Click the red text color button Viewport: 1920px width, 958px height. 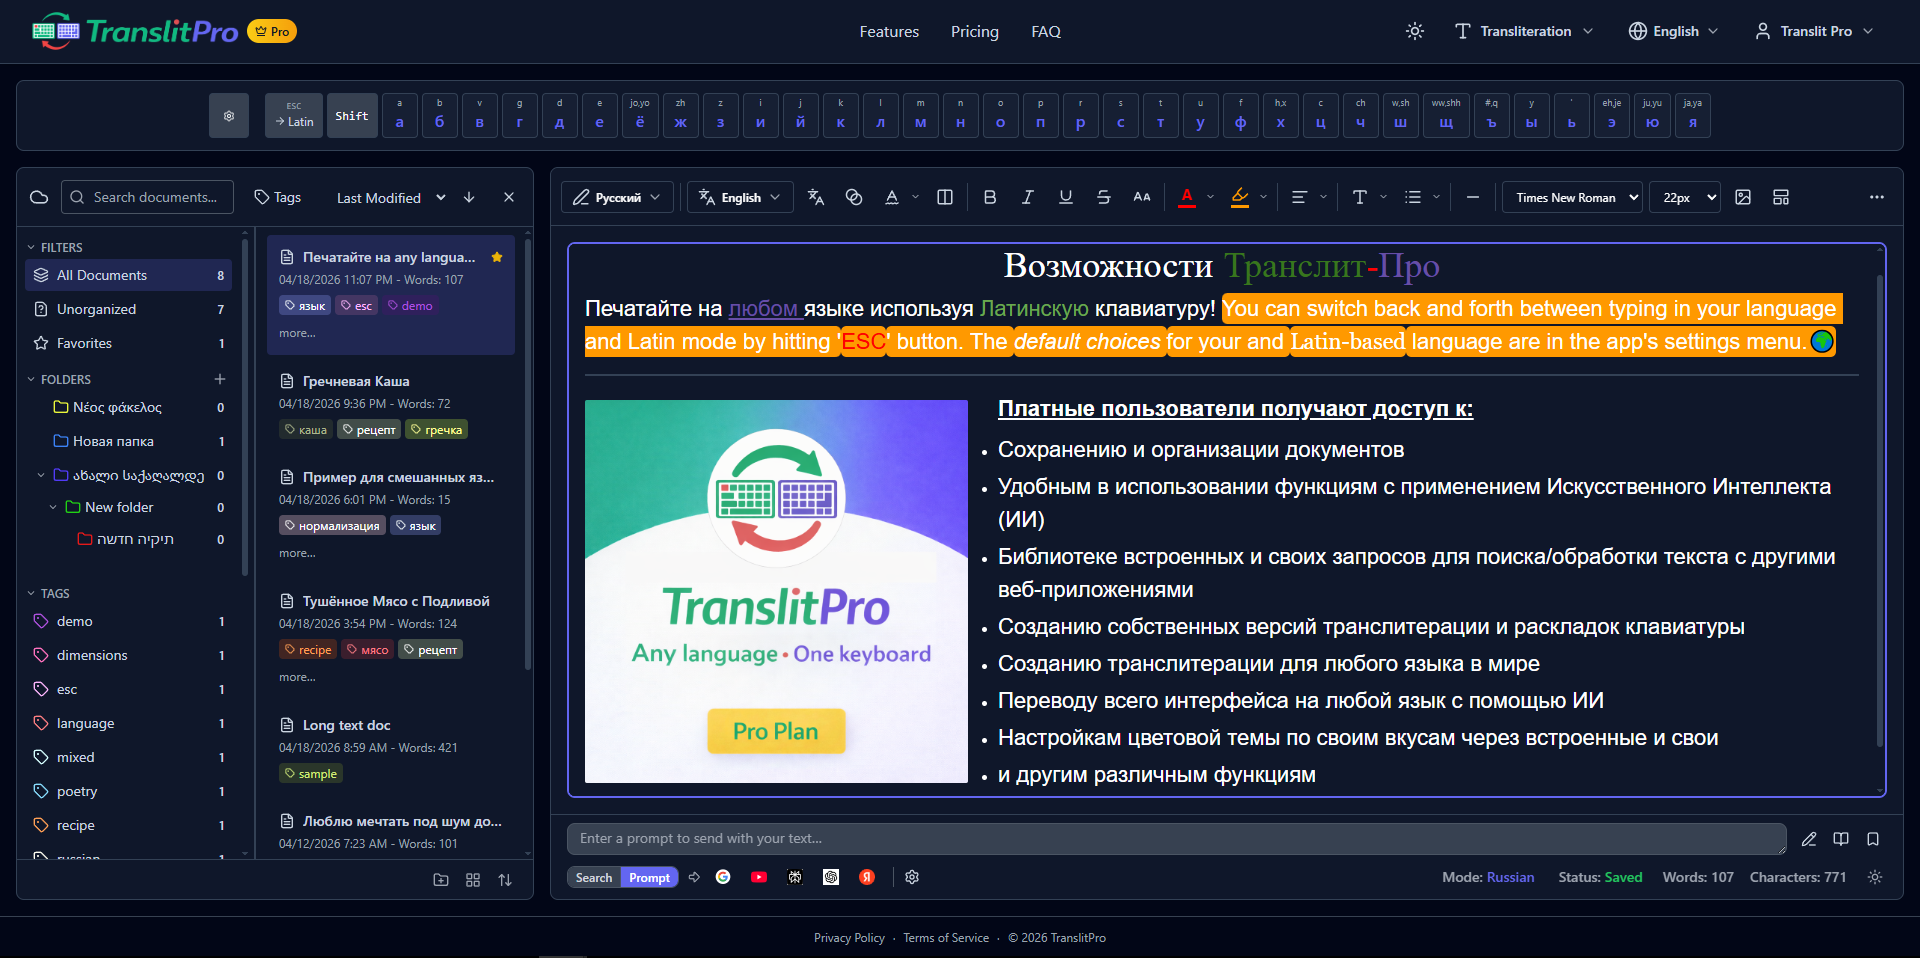tap(1187, 197)
